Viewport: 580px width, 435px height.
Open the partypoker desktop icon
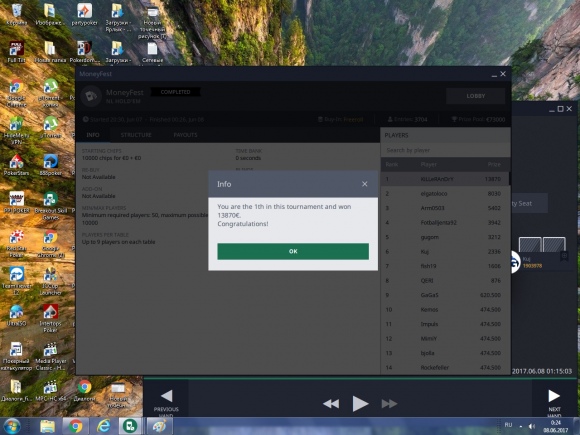point(84,14)
